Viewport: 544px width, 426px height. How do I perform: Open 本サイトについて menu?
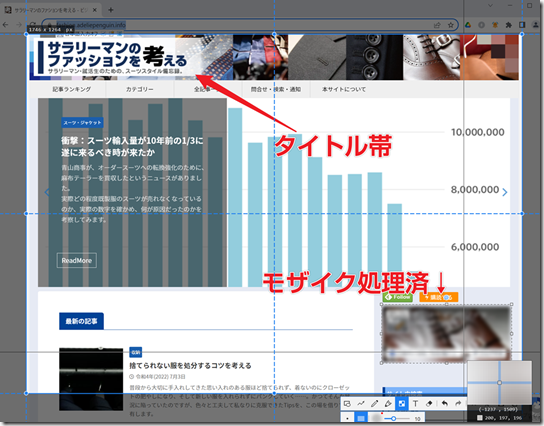click(x=344, y=89)
